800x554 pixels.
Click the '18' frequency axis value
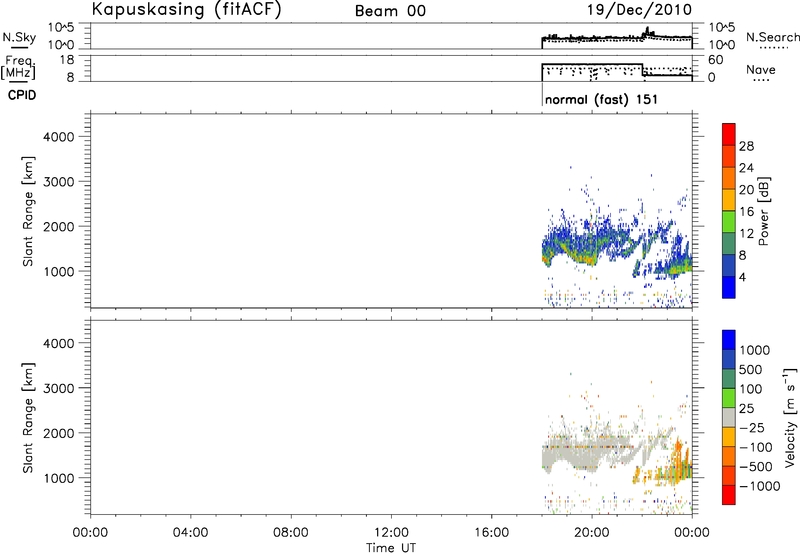pos(67,60)
